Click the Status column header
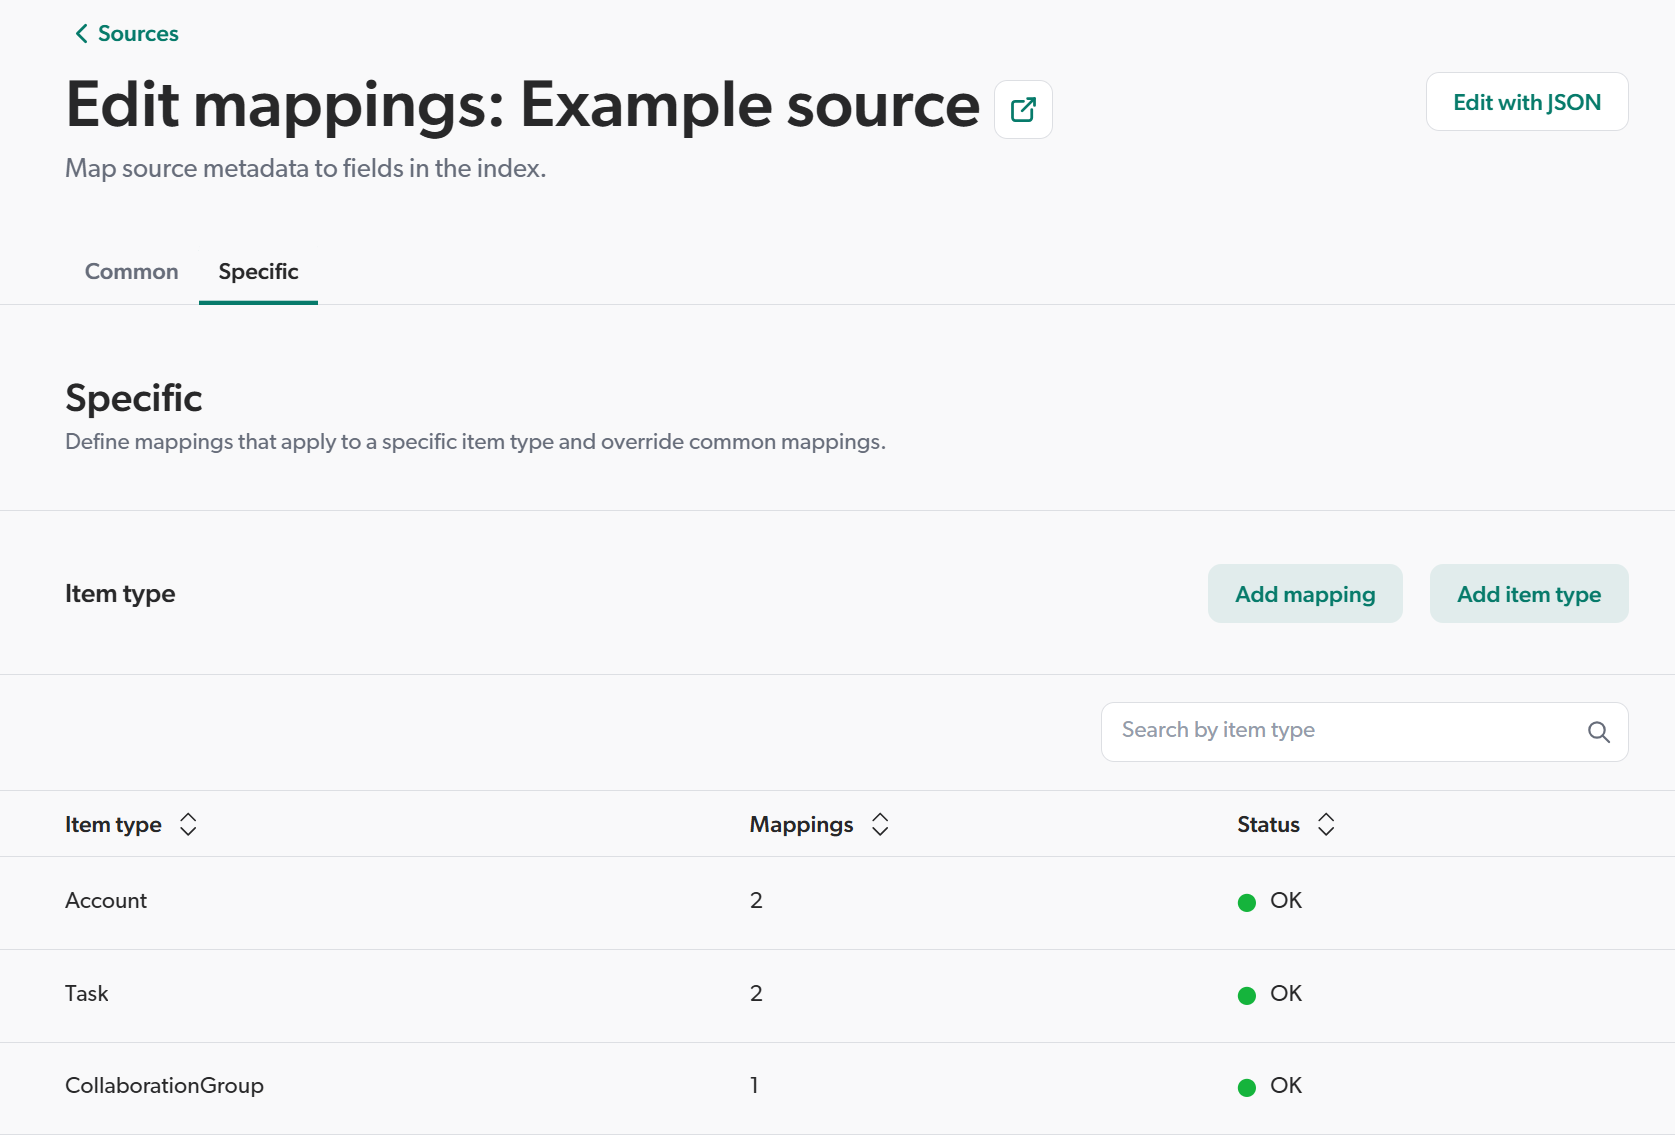The image size is (1675, 1135). click(x=1268, y=824)
